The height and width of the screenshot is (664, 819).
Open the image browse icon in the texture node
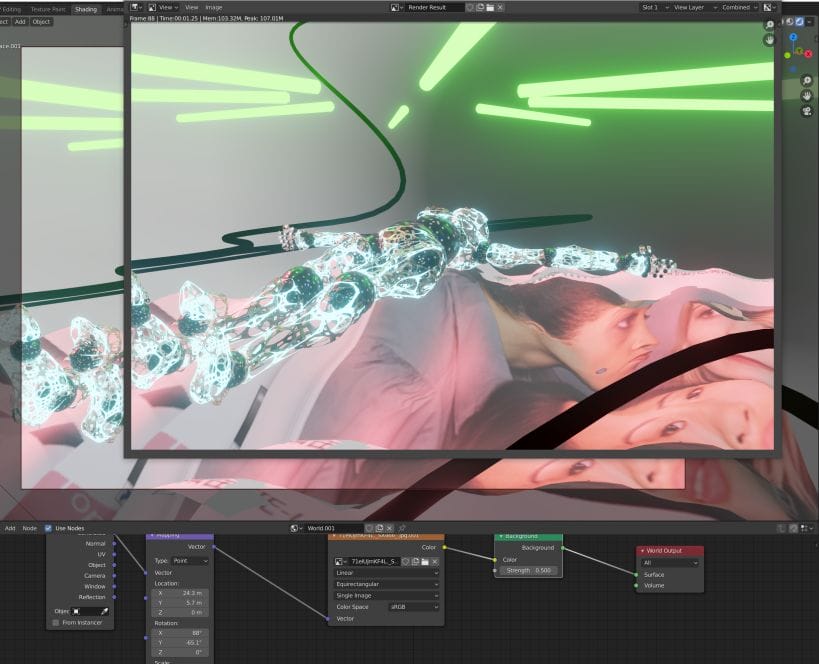[x=341, y=562]
